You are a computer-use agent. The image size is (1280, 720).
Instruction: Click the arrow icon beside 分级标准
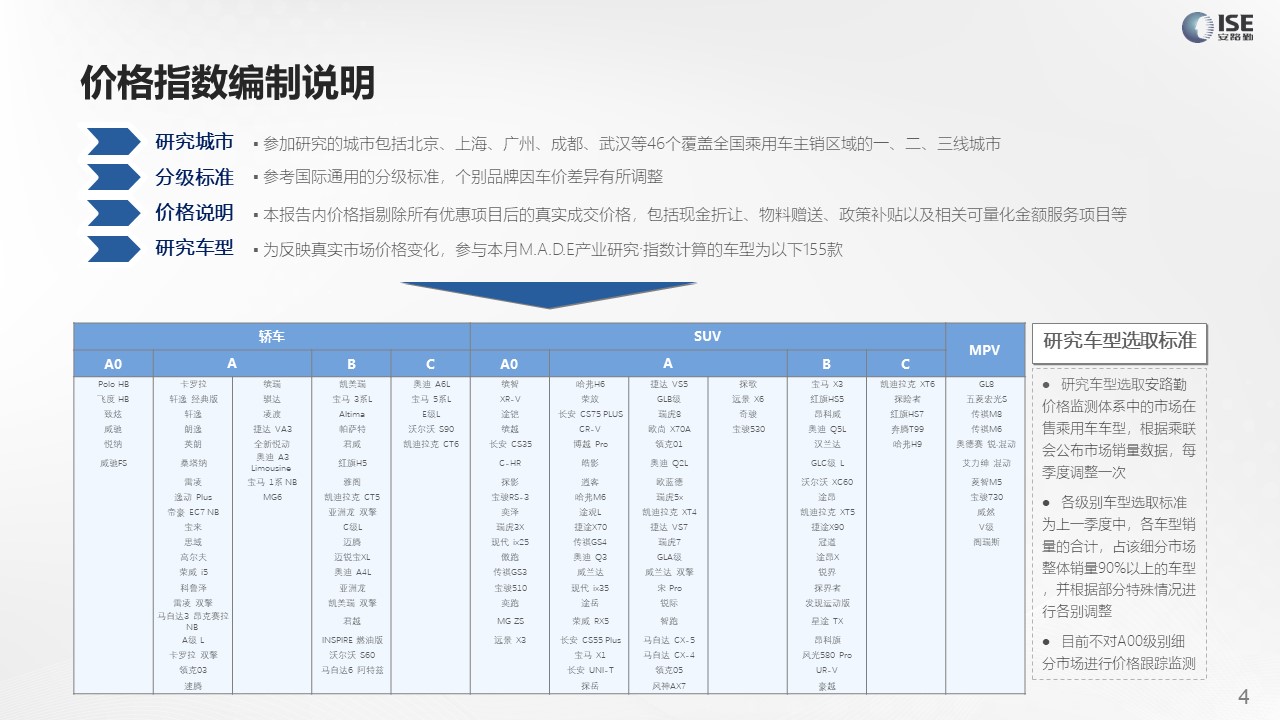click(x=113, y=177)
